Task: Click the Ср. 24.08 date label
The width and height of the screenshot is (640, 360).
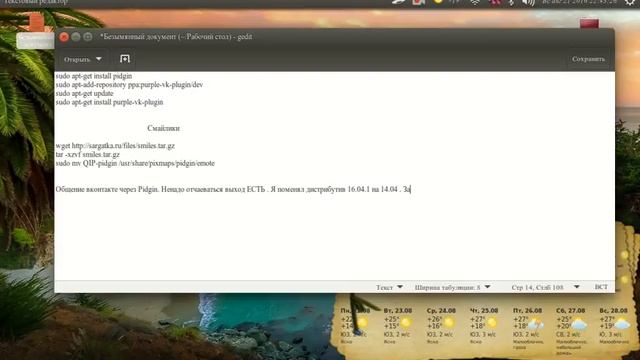Action: [441, 311]
